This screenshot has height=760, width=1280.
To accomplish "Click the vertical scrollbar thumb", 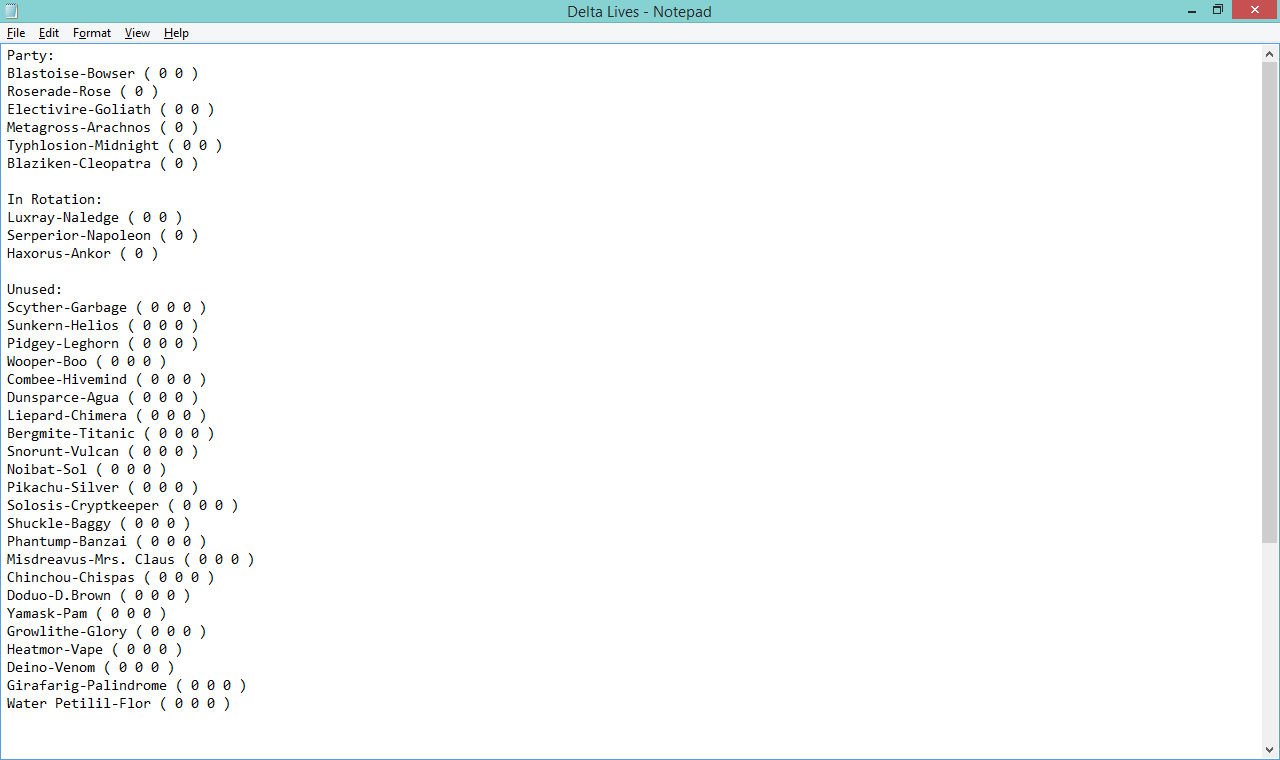I will 1271,303.
